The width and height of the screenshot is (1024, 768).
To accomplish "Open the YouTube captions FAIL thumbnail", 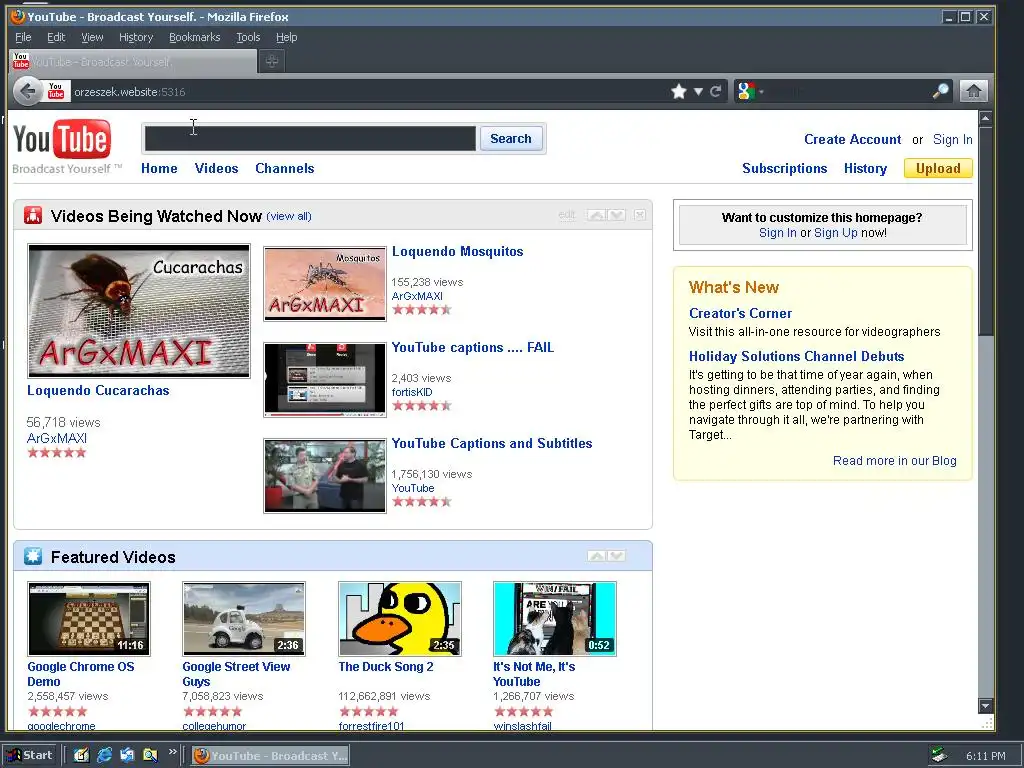I will [x=325, y=379].
